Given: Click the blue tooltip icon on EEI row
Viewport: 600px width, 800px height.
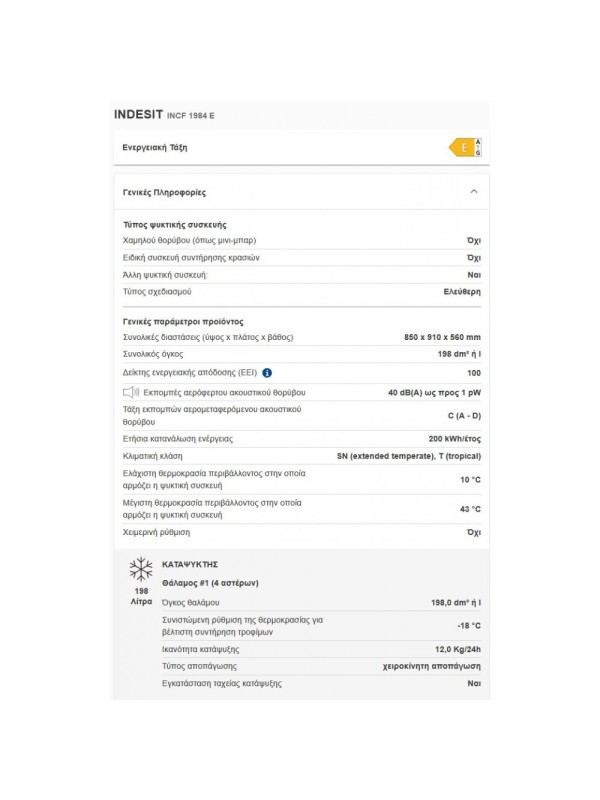Looking at the screenshot, I should [x=269, y=372].
